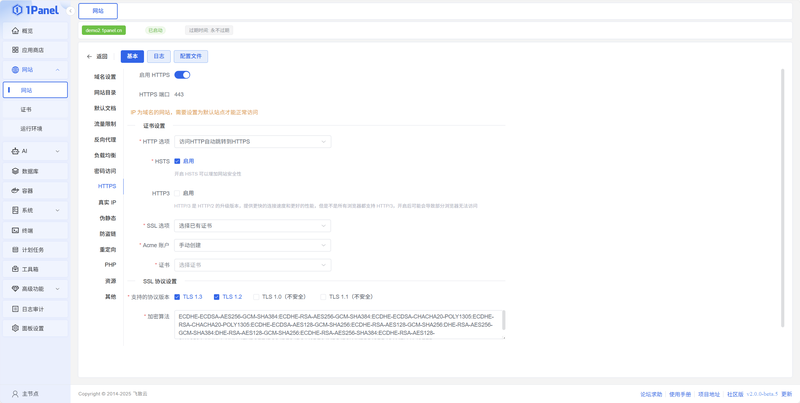The width and height of the screenshot is (800, 403).
Task: Open the 应用商店 app store icon
Action: [15, 50]
